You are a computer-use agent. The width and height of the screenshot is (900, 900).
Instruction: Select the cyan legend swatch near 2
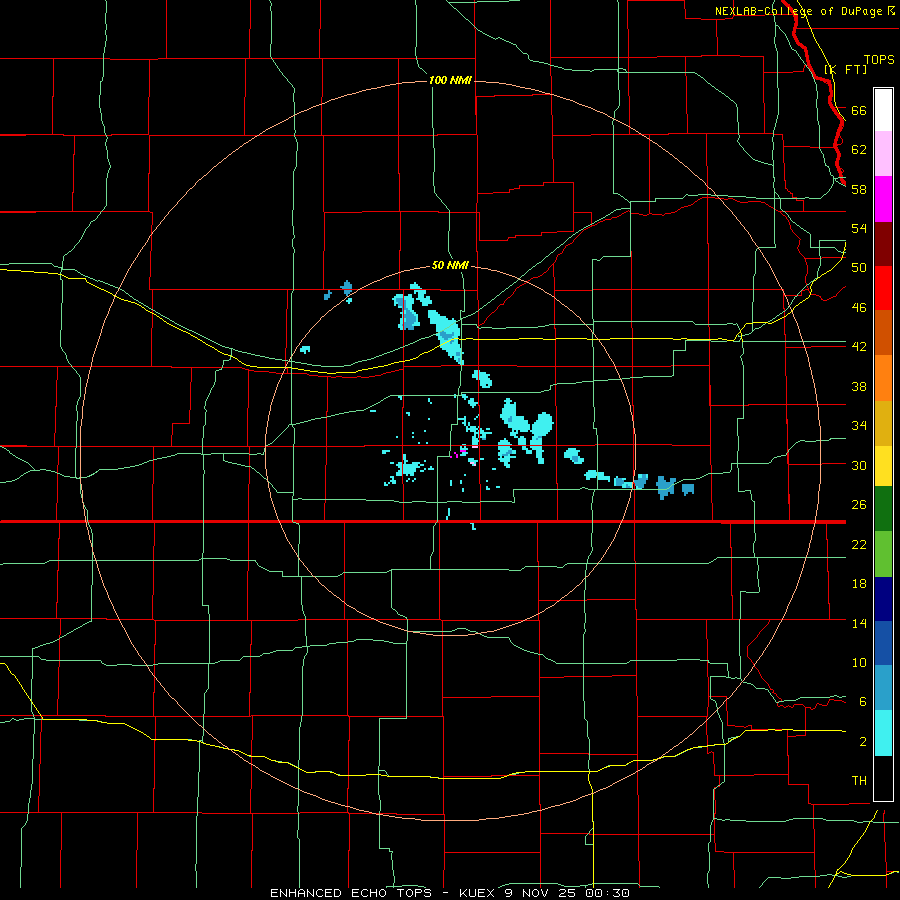[883, 733]
